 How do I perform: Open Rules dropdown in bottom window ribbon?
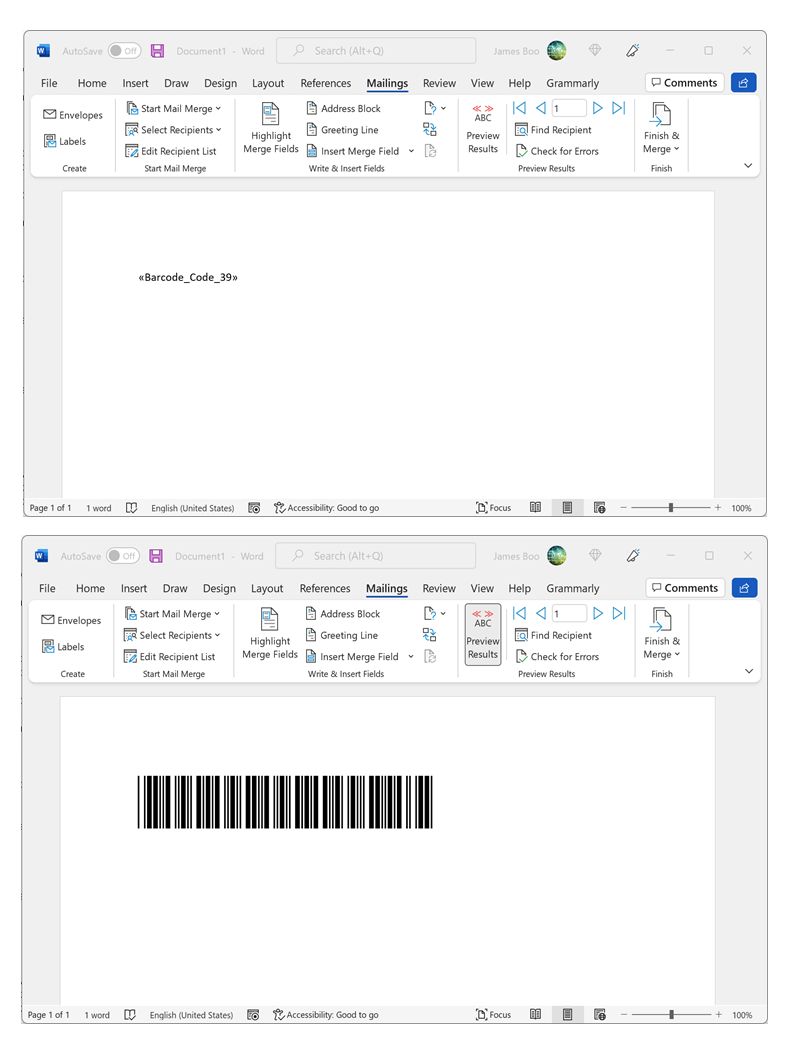435,613
